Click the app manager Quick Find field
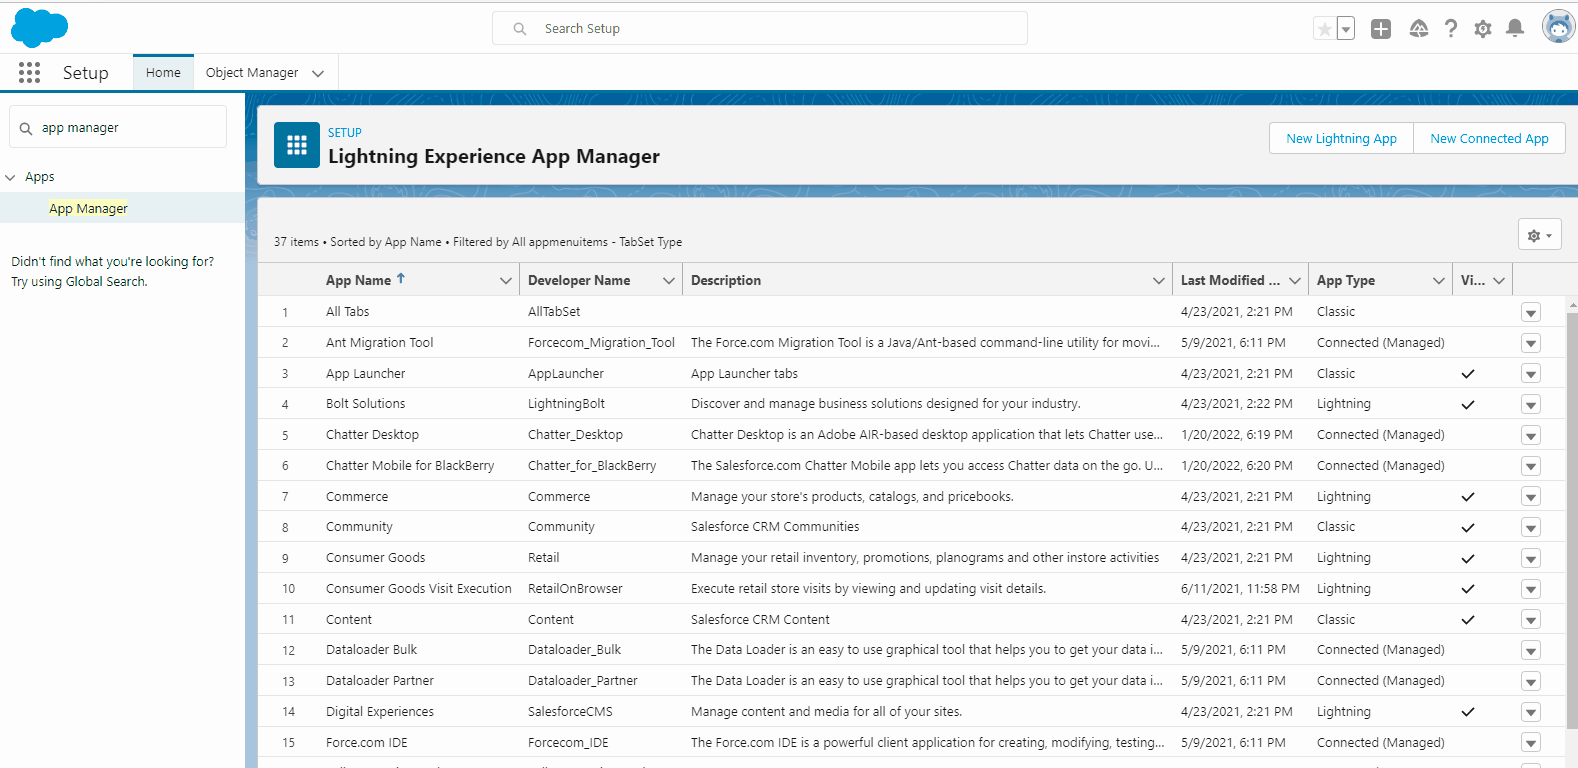 [118, 127]
